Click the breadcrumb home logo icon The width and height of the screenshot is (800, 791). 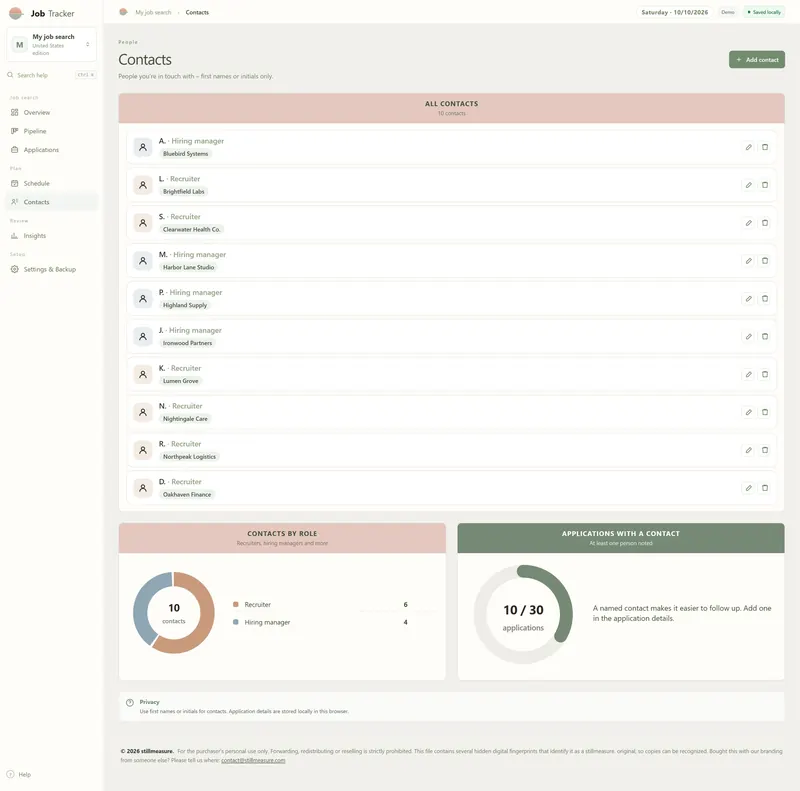(x=123, y=12)
